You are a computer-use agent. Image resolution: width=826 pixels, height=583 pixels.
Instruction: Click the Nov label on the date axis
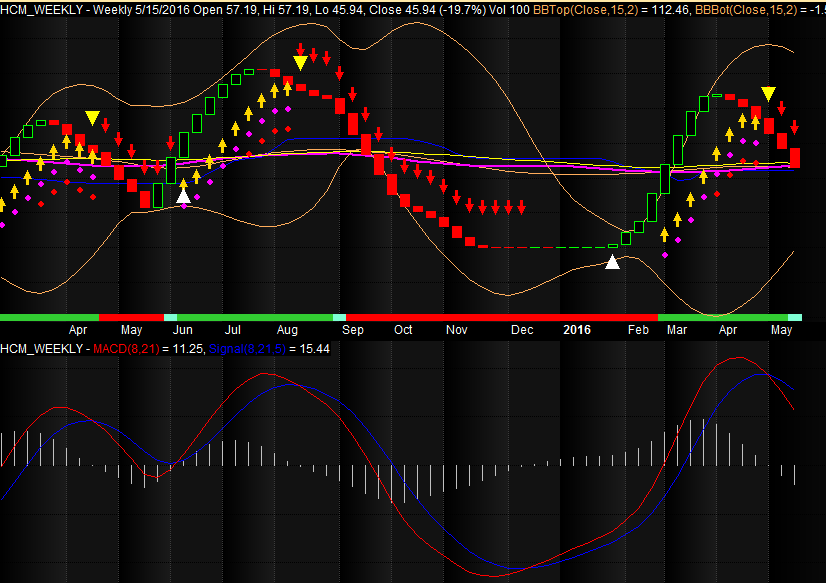click(x=456, y=330)
